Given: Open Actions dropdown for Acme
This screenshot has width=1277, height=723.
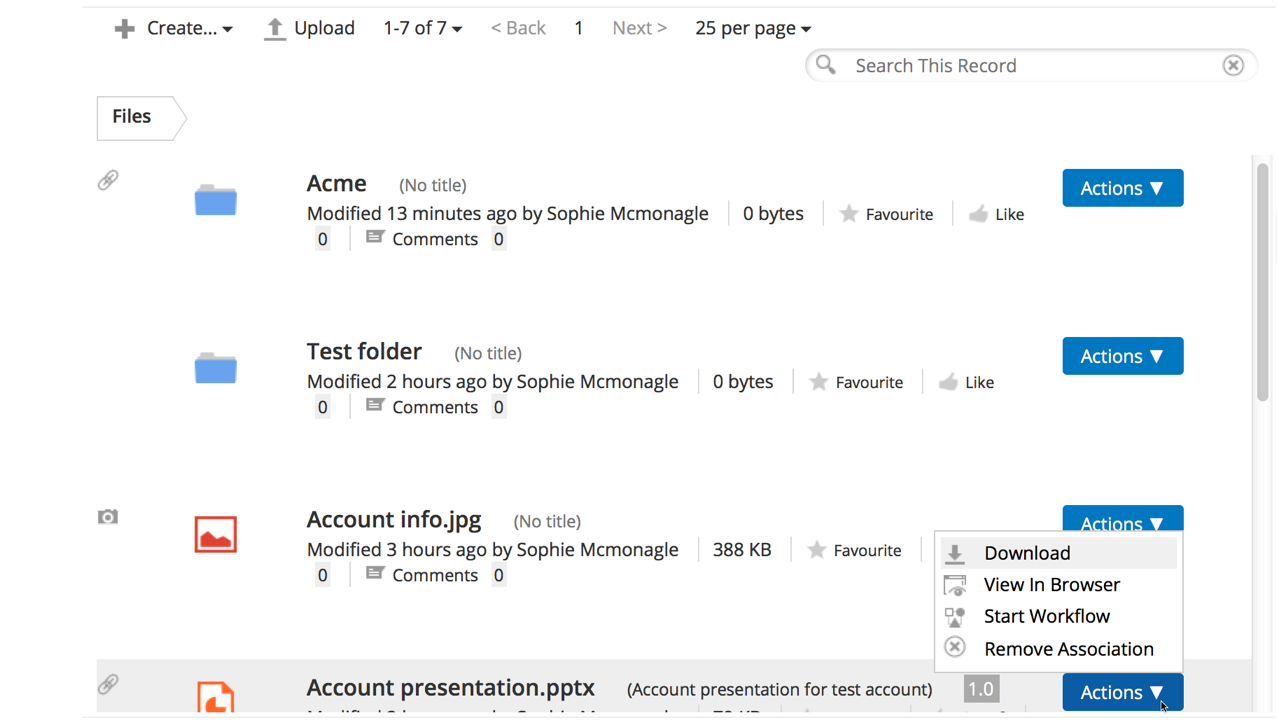Looking at the screenshot, I should [1122, 188].
